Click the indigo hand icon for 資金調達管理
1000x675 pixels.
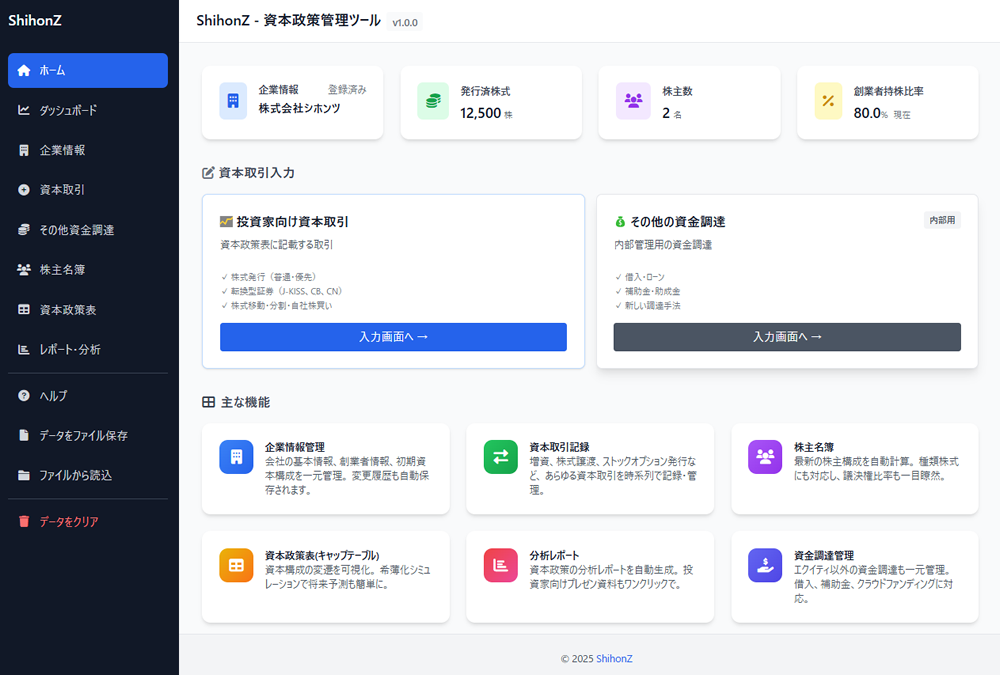point(765,565)
